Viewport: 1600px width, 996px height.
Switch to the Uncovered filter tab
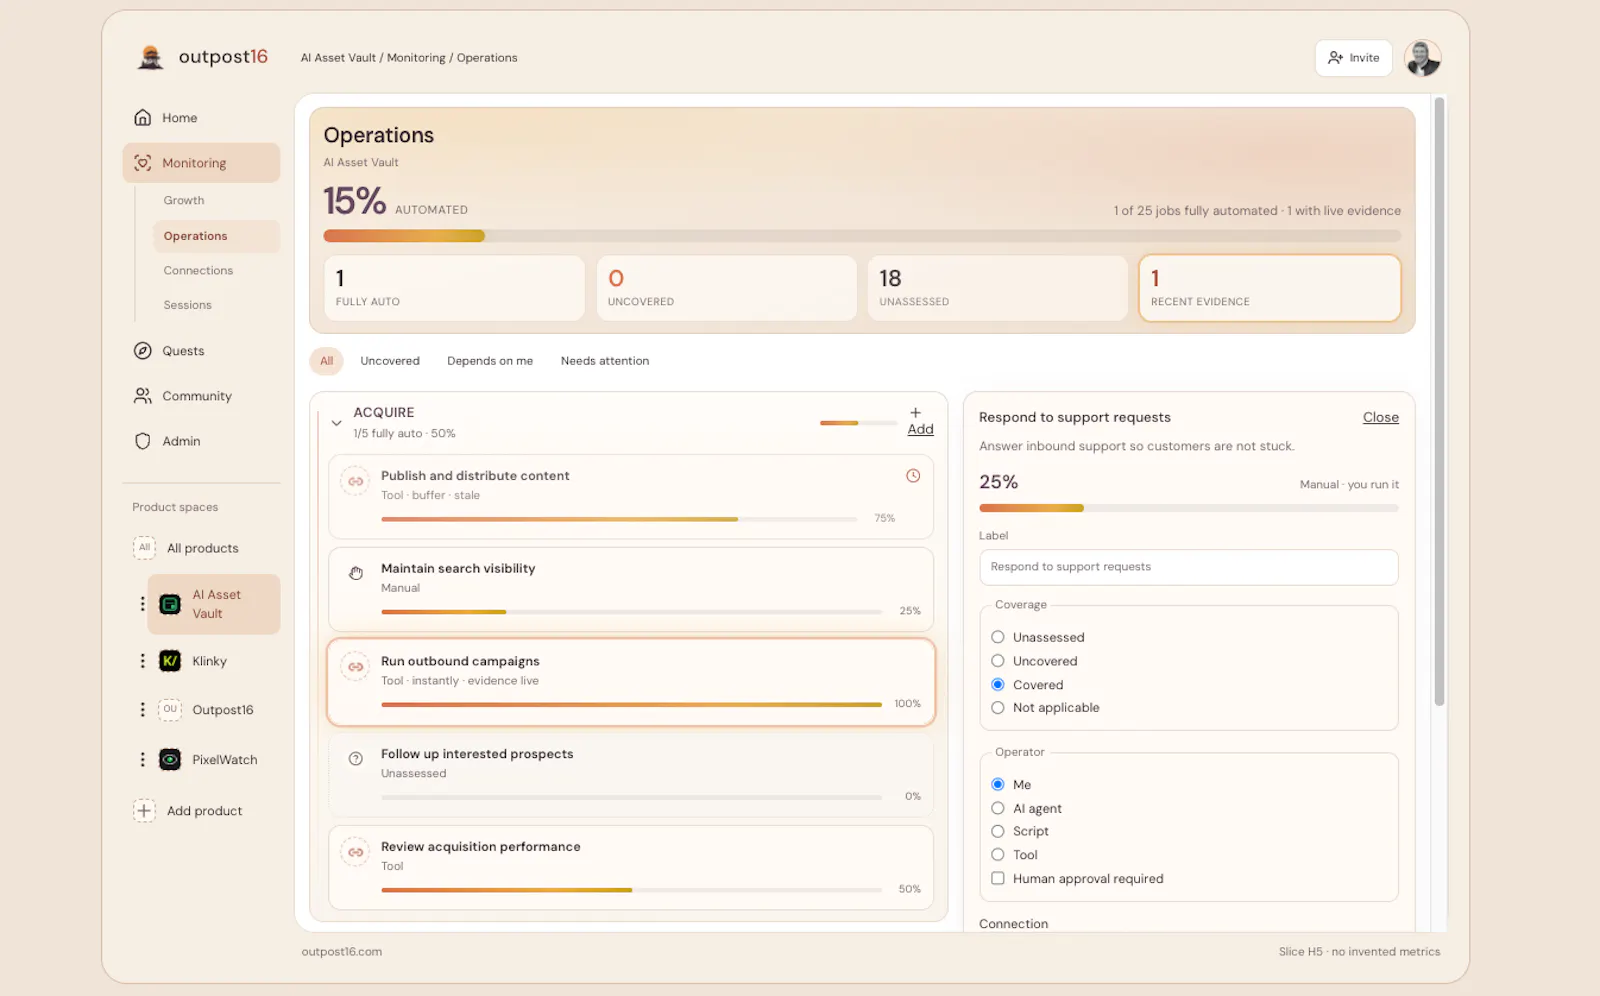click(x=390, y=361)
